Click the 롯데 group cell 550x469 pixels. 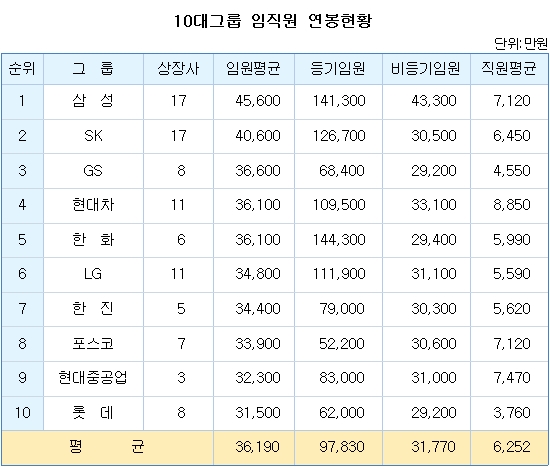[93, 413]
